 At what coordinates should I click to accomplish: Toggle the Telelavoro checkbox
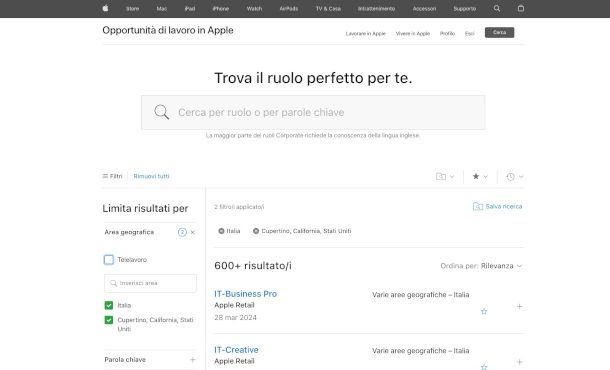[x=109, y=260]
